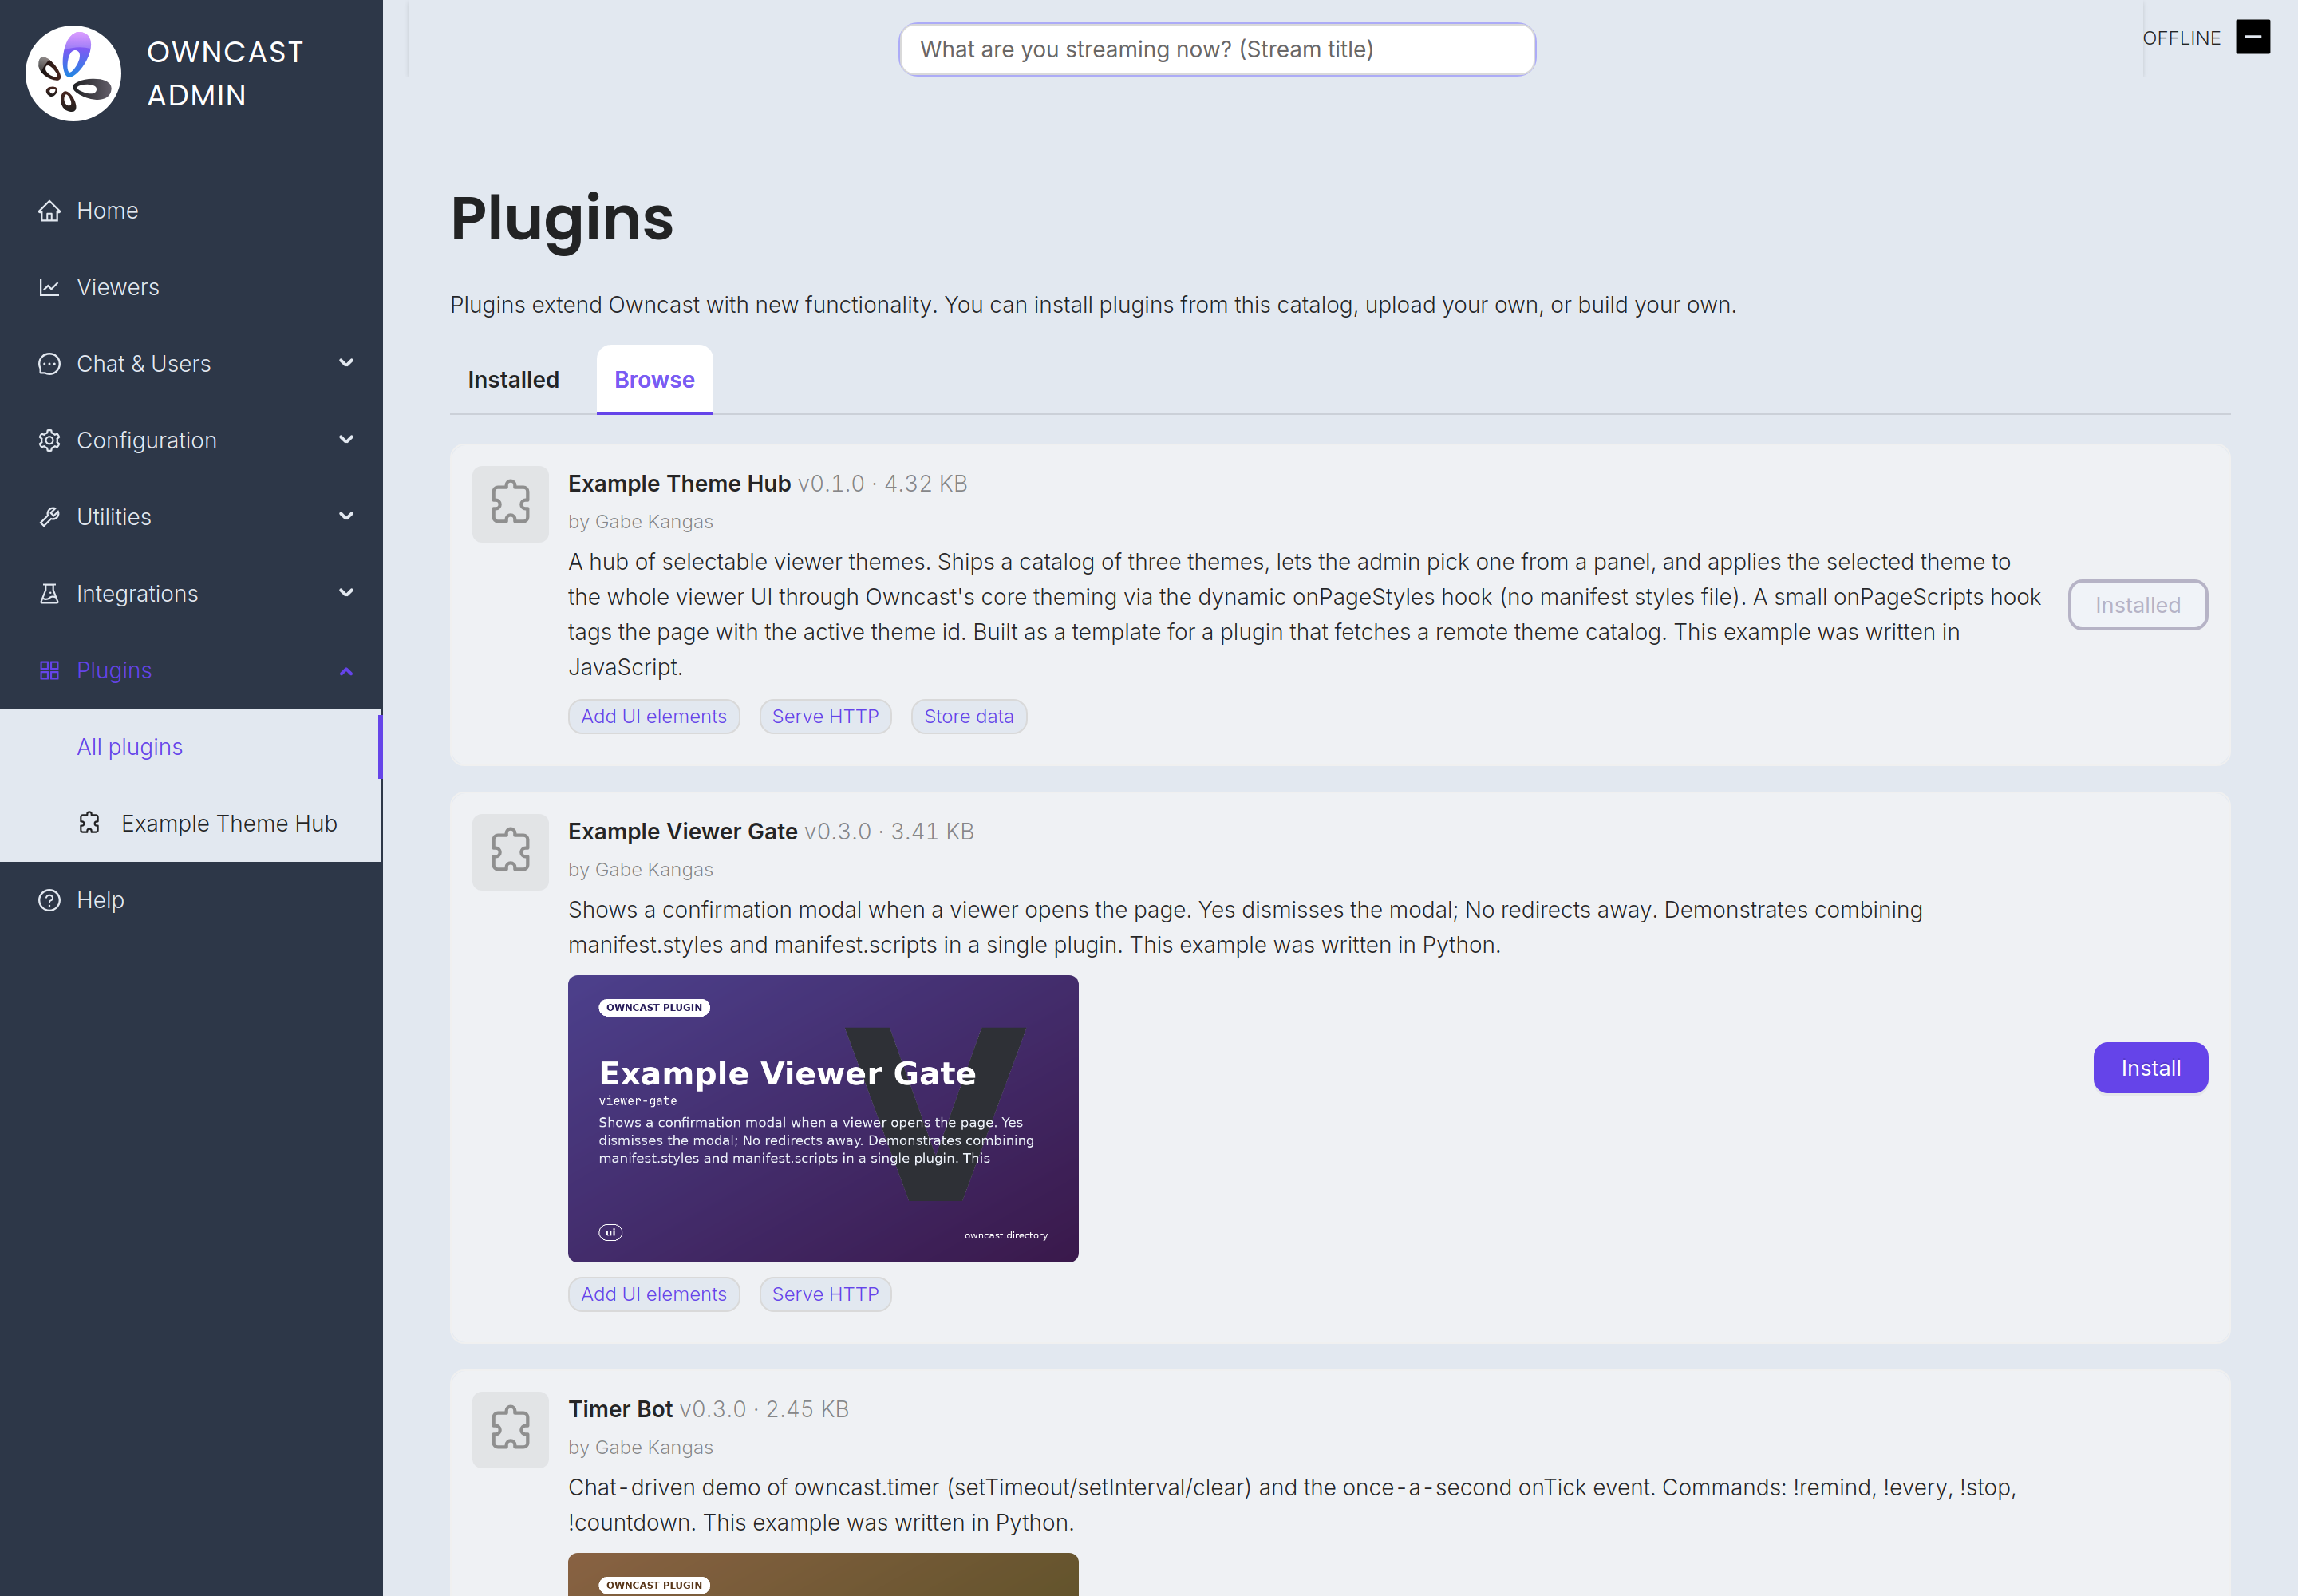The height and width of the screenshot is (1596, 2298).
Task: Click the v0.3.0 · 3.41 KB version text
Action: [x=889, y=832]
